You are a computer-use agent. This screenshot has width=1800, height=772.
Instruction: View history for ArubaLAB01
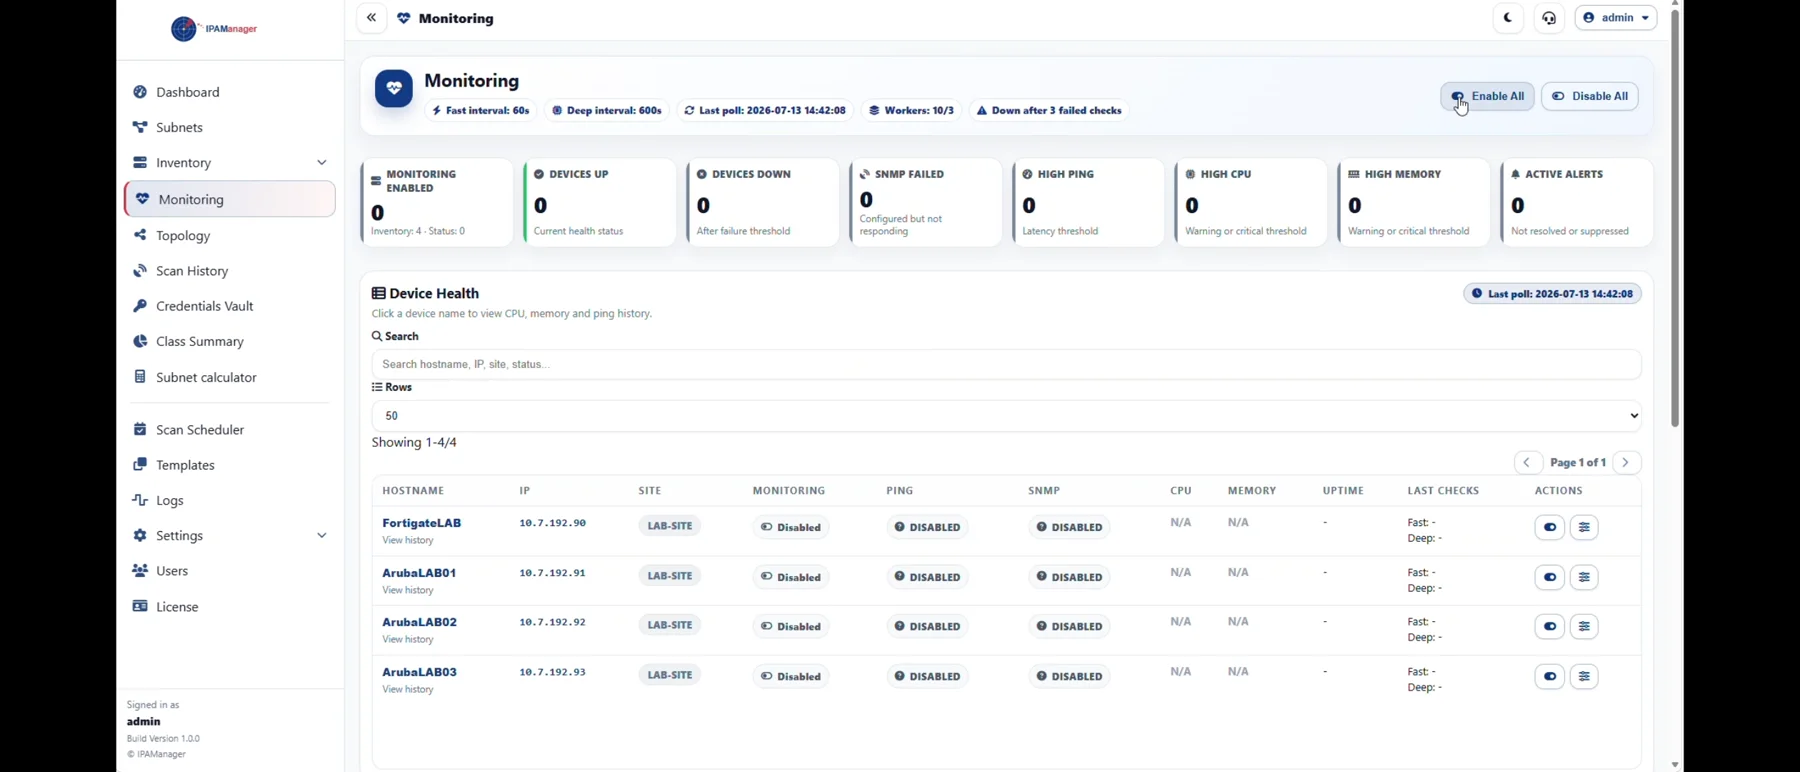pos(408,591)
